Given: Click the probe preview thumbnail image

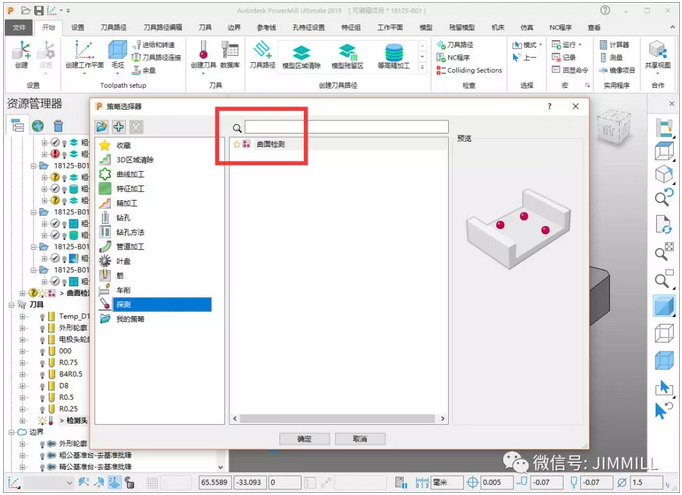Looking at the screenshot, I should [x=518, y=228].
